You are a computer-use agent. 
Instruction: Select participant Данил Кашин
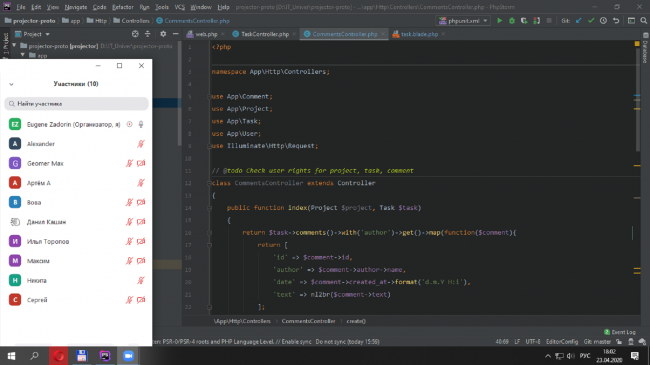click(x=76, y=222)
